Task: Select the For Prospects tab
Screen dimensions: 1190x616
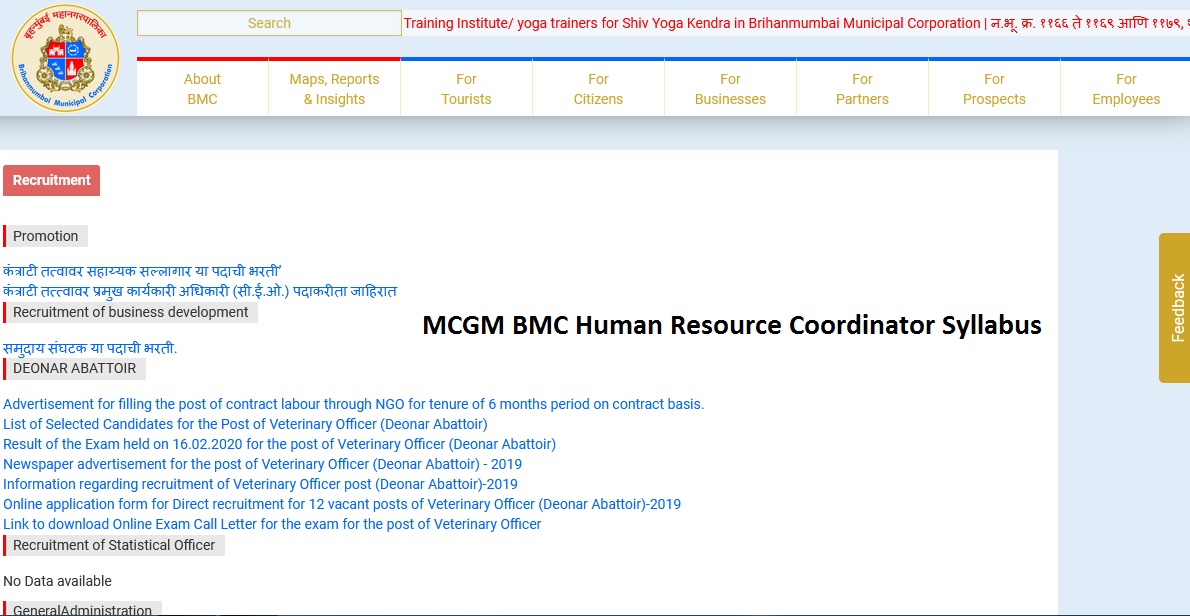Action: tap(994, 87)
